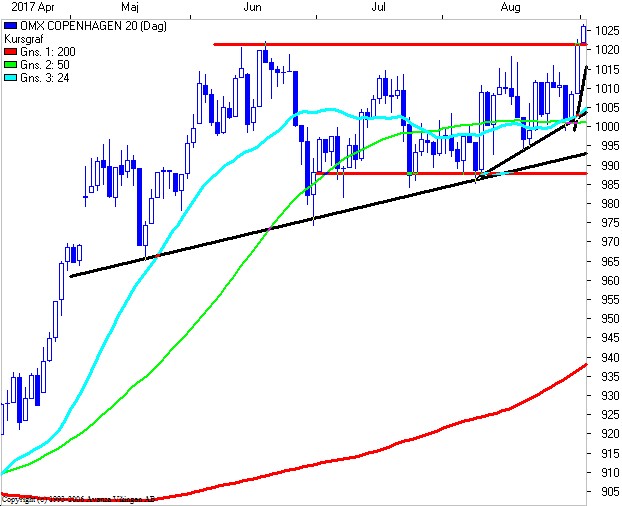Image resolution: width=622 pixels, height=506 pixels.
Task: Select the upper red resistance line
Action: [400, 44]
